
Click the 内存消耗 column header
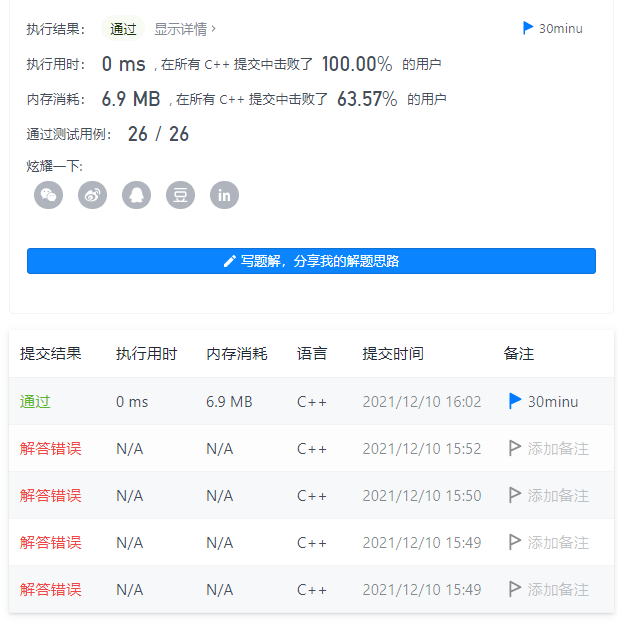tap(237, 354)
